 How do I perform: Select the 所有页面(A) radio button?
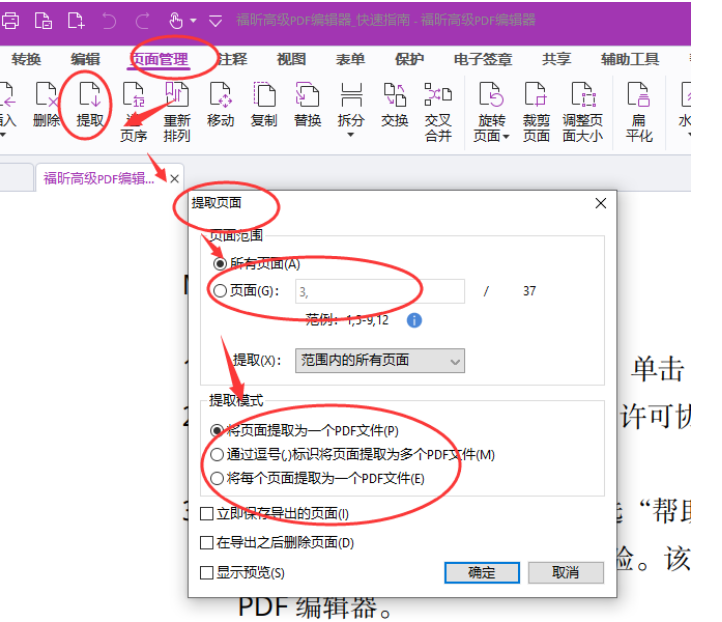click(x=219, y=264)
